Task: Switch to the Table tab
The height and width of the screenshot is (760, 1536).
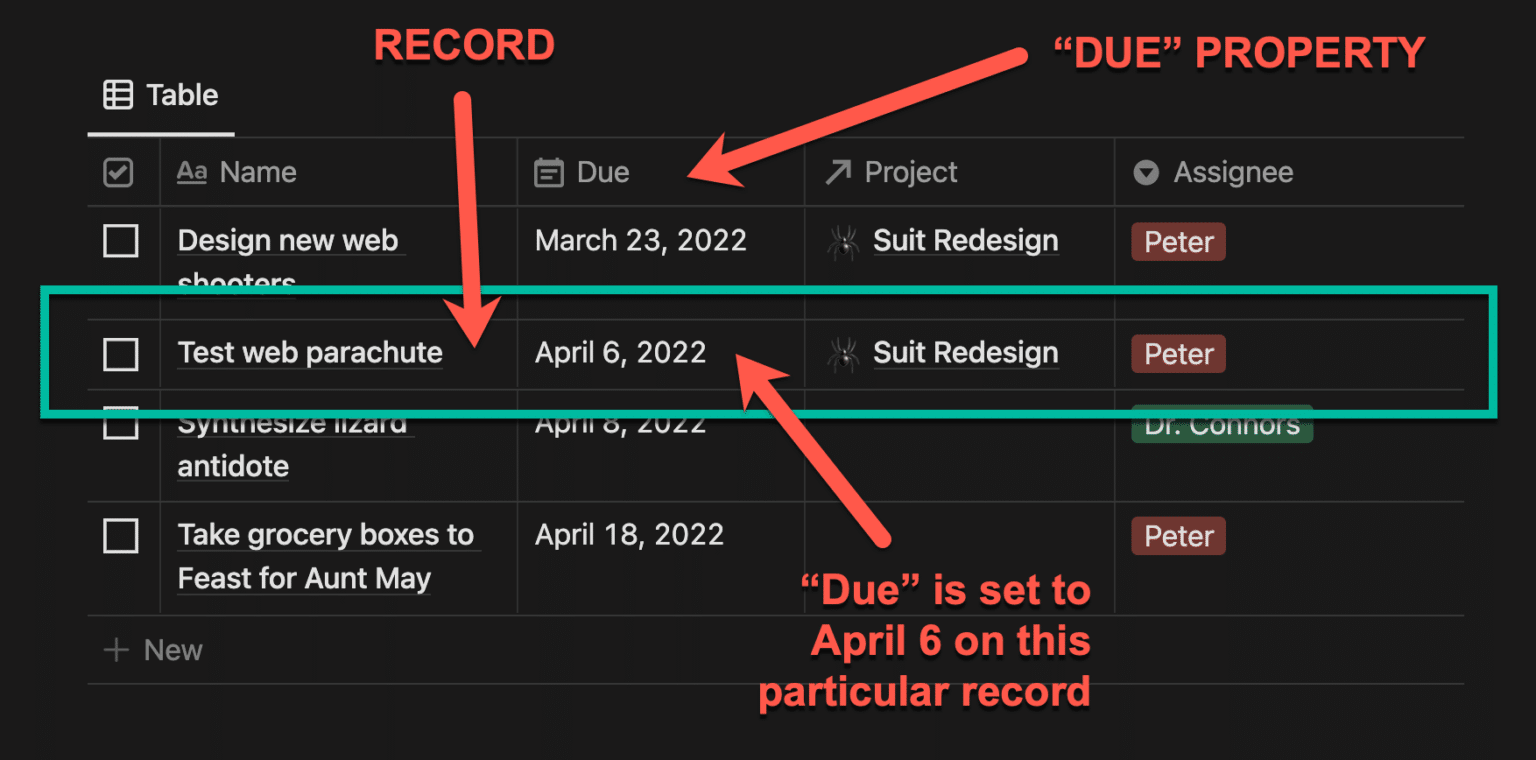Action: pyautogui.click(x=160, y=94)
